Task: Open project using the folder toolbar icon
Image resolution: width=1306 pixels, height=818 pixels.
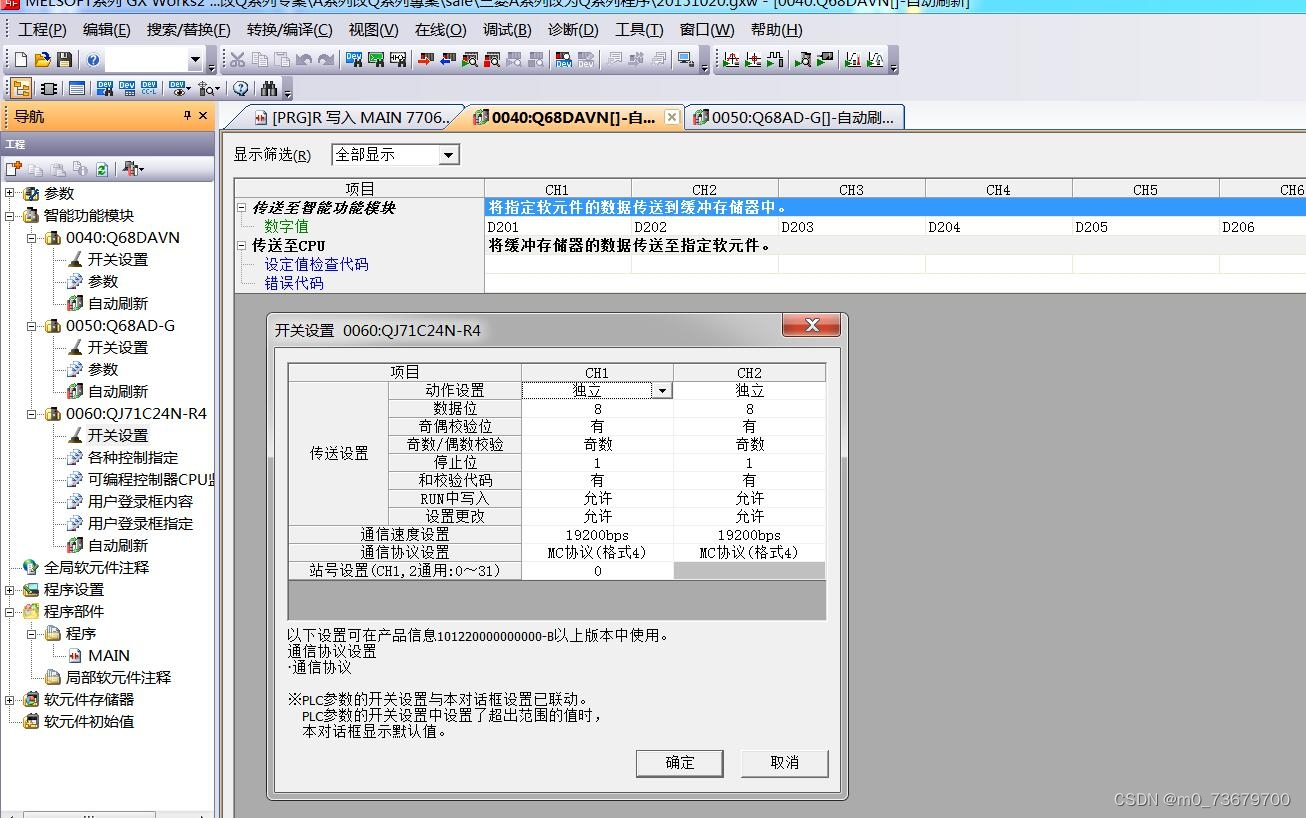Action: click(x=43, y=60)
